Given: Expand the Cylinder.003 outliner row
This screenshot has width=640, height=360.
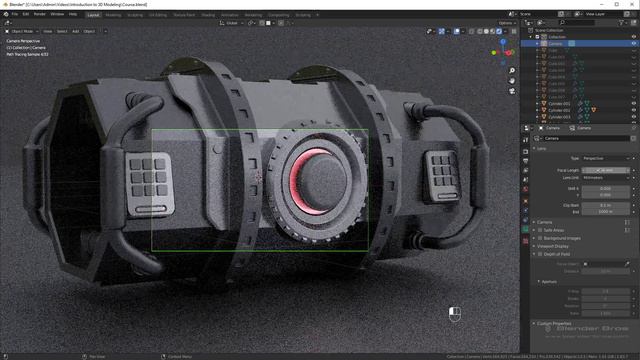Looking at the screenshot, I should [x=538, y=117].
